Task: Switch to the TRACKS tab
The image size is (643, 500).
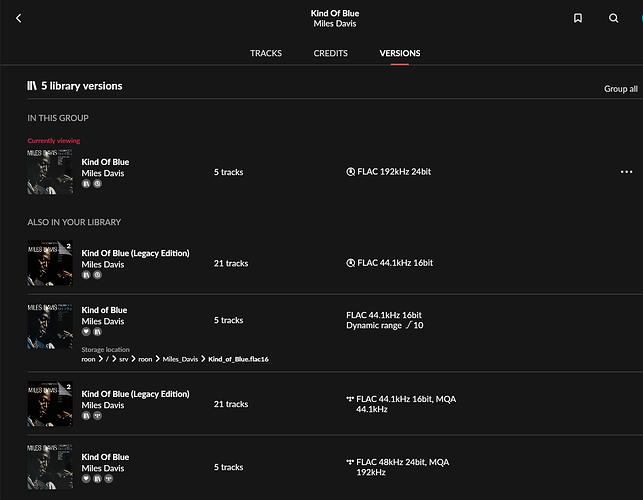Action: [x=266, y=53]
